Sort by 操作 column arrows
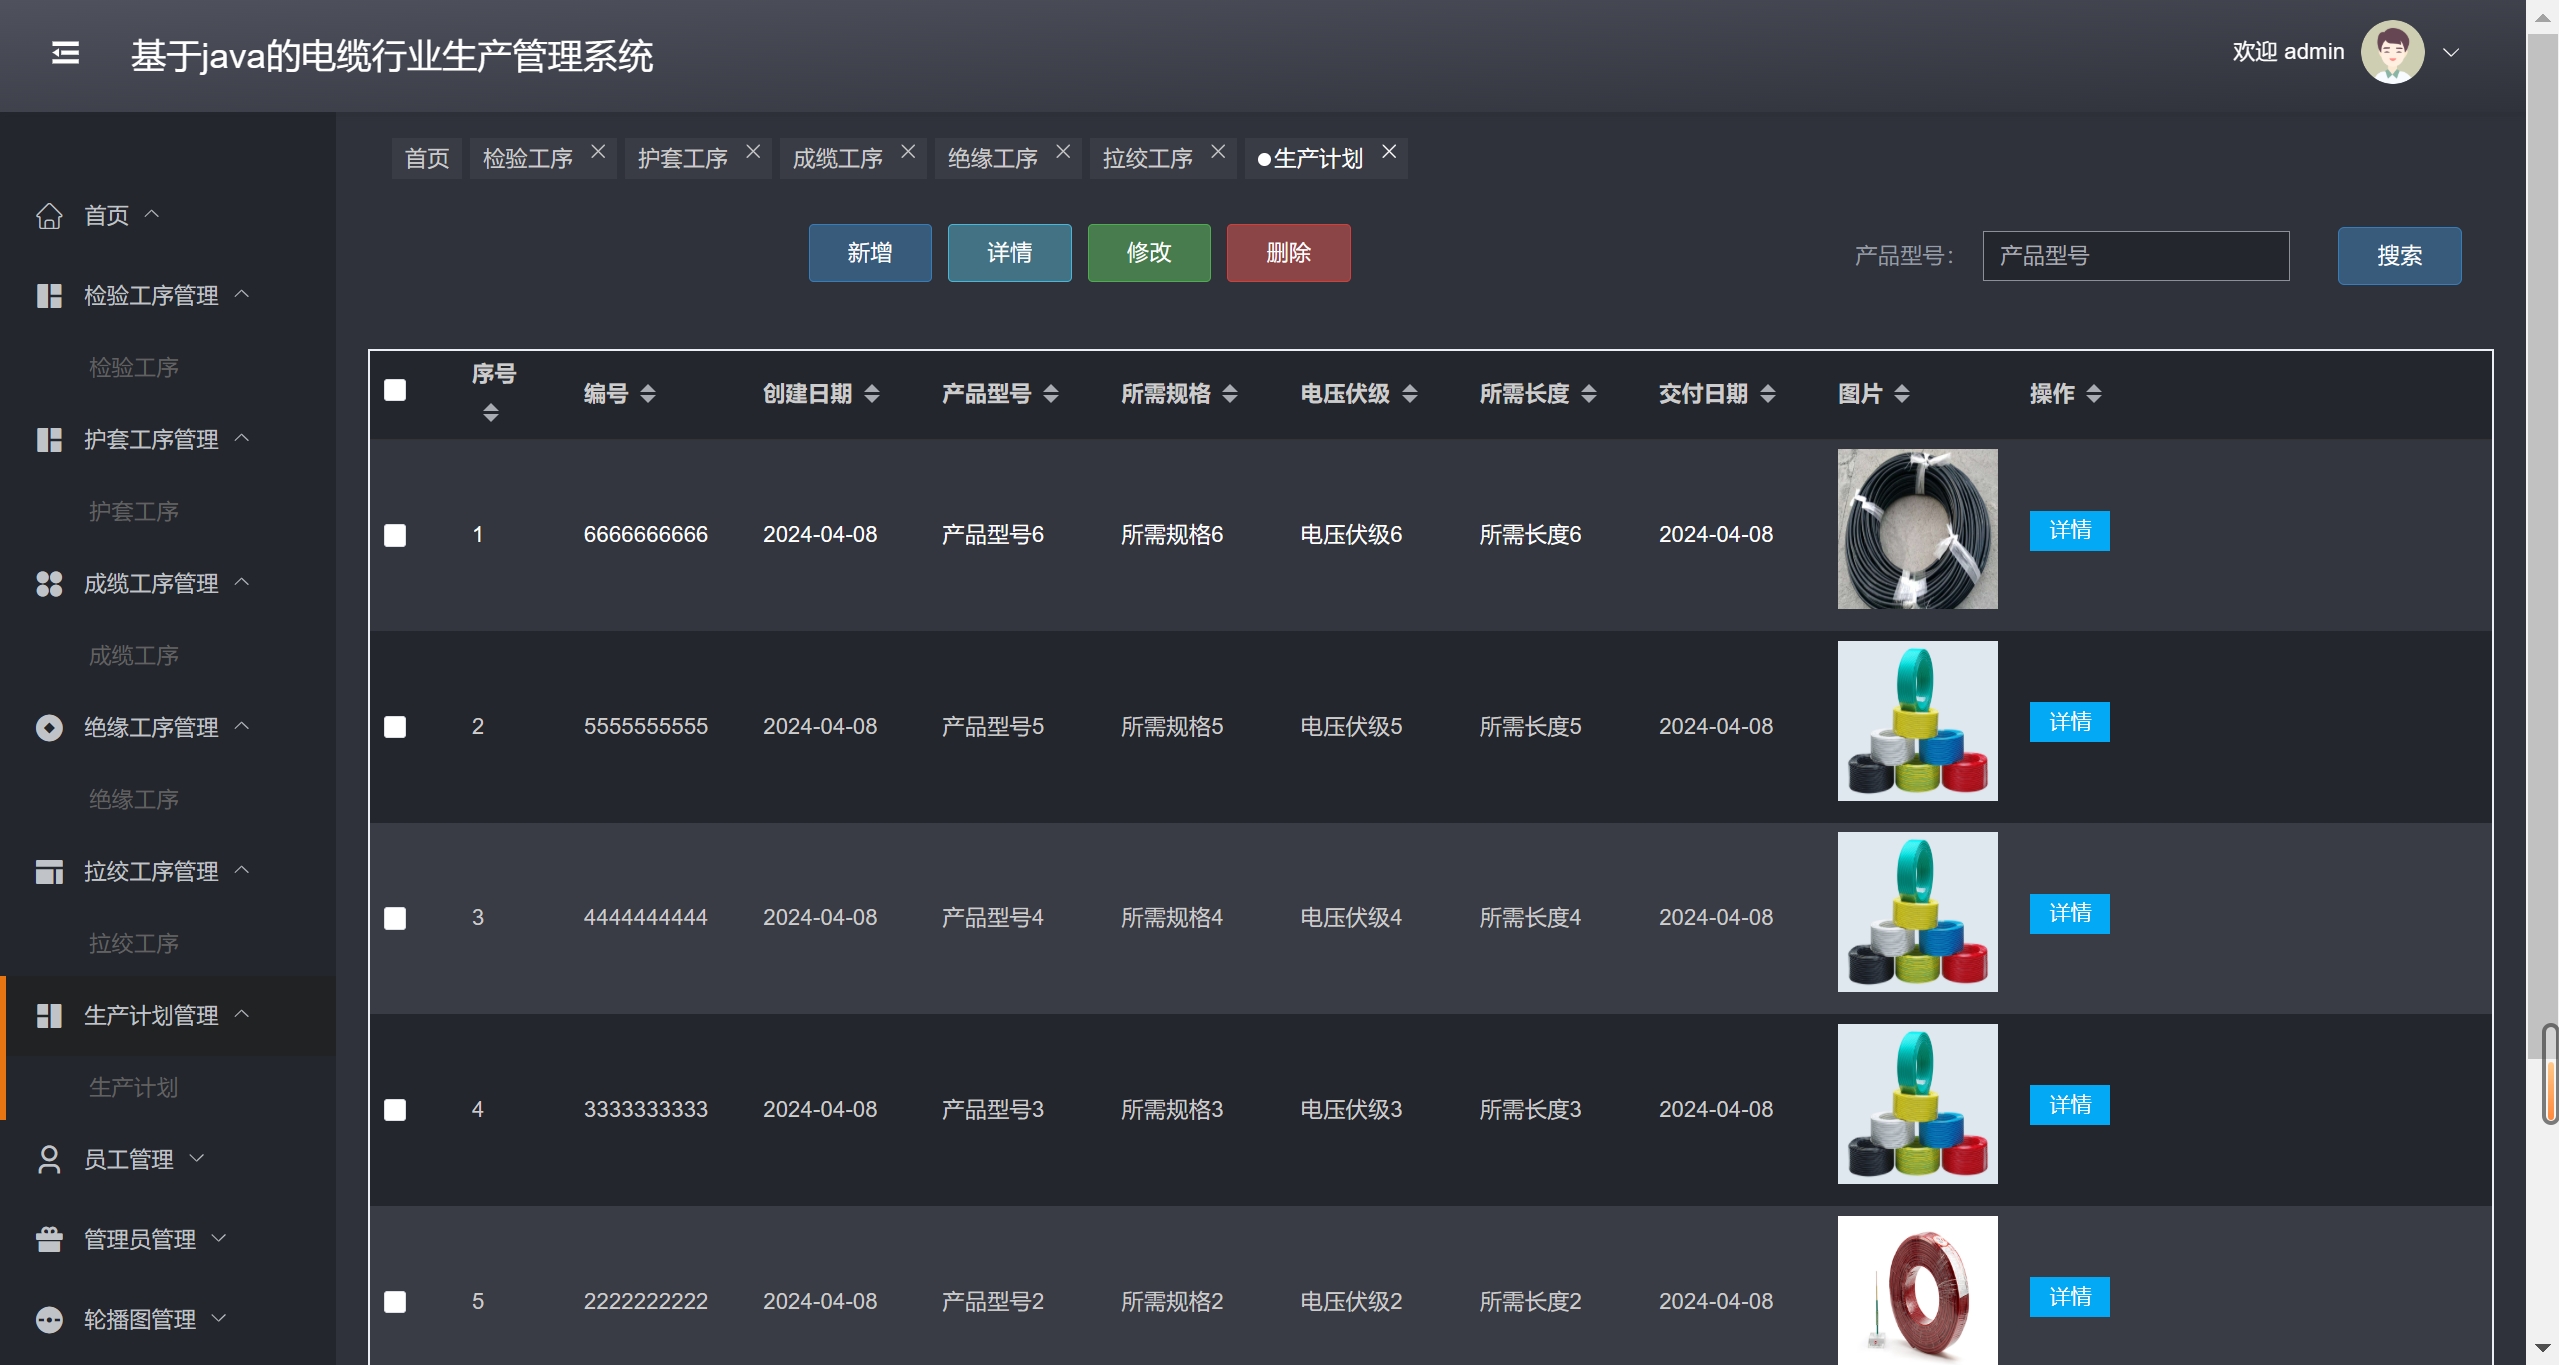The height and width of the screenshot is (1365, 2559). pos(2094,394)
